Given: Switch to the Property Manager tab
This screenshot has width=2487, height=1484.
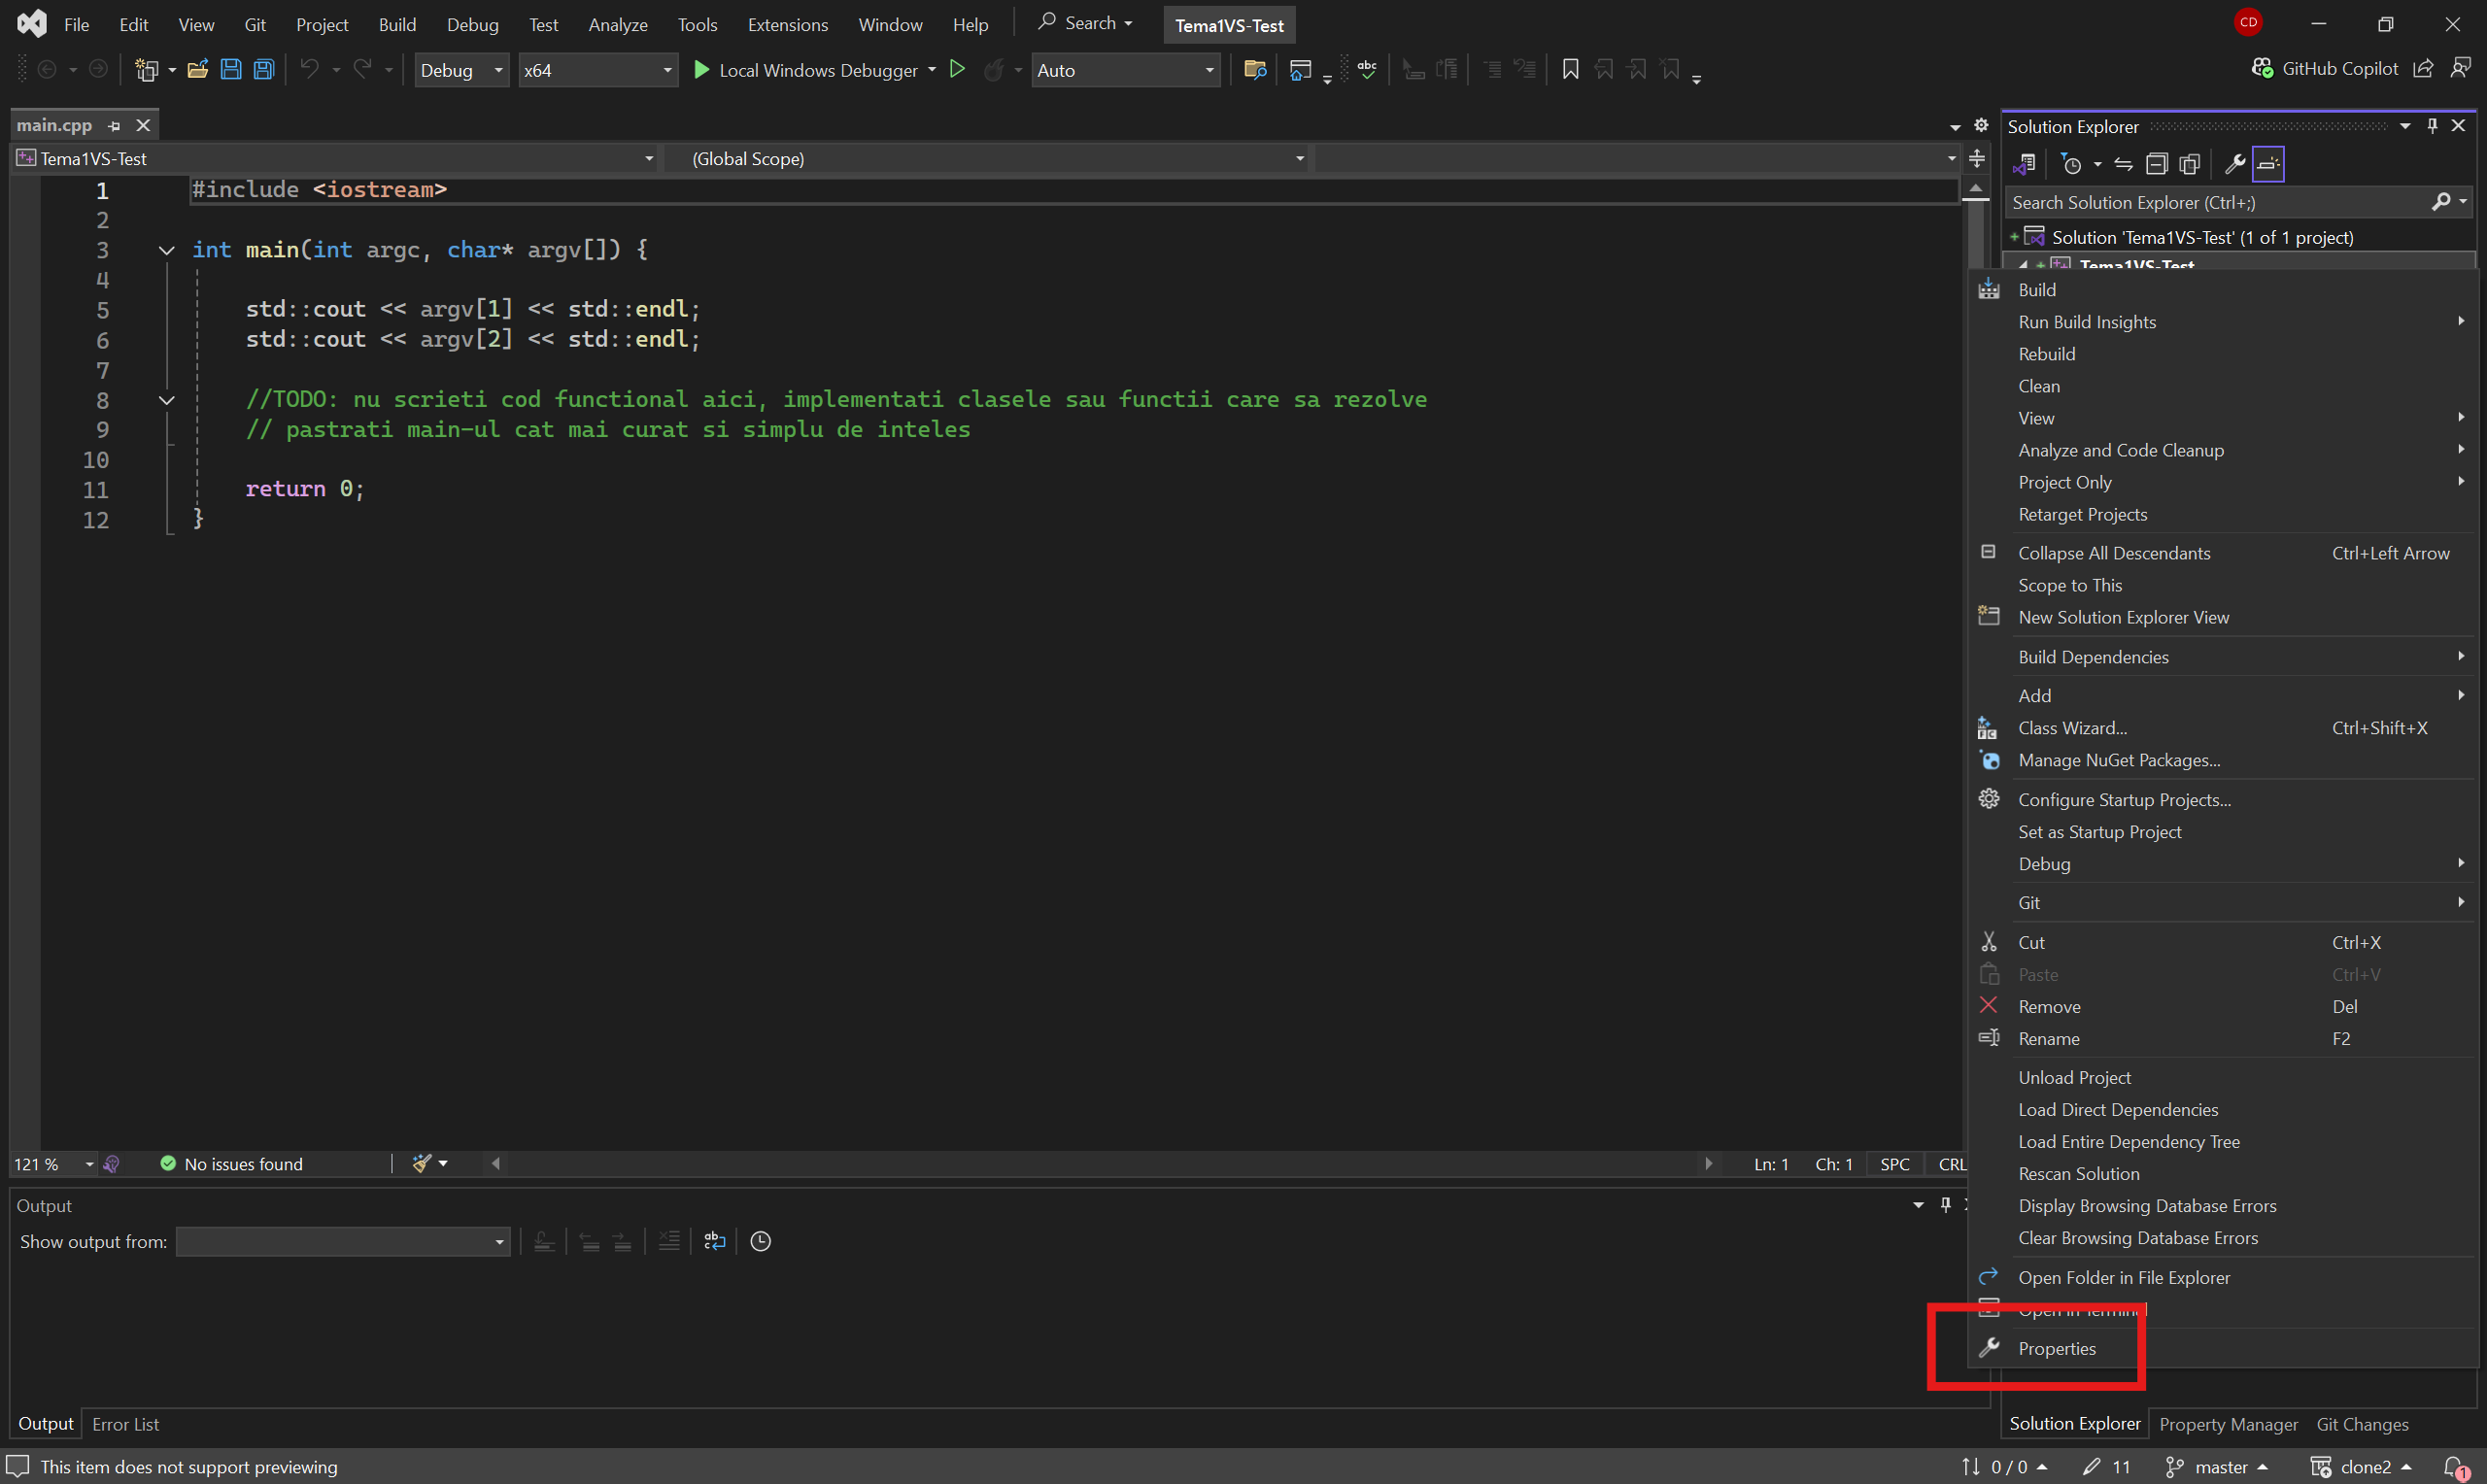Looking at the screenshot, I should pyautogui.click(x=2229, y=1424).
